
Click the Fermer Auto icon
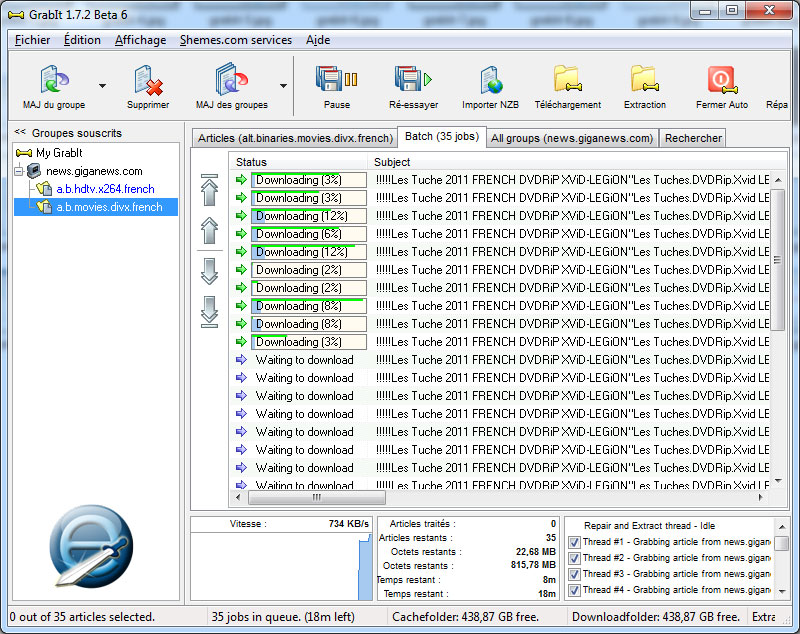(x=722, y=80)
